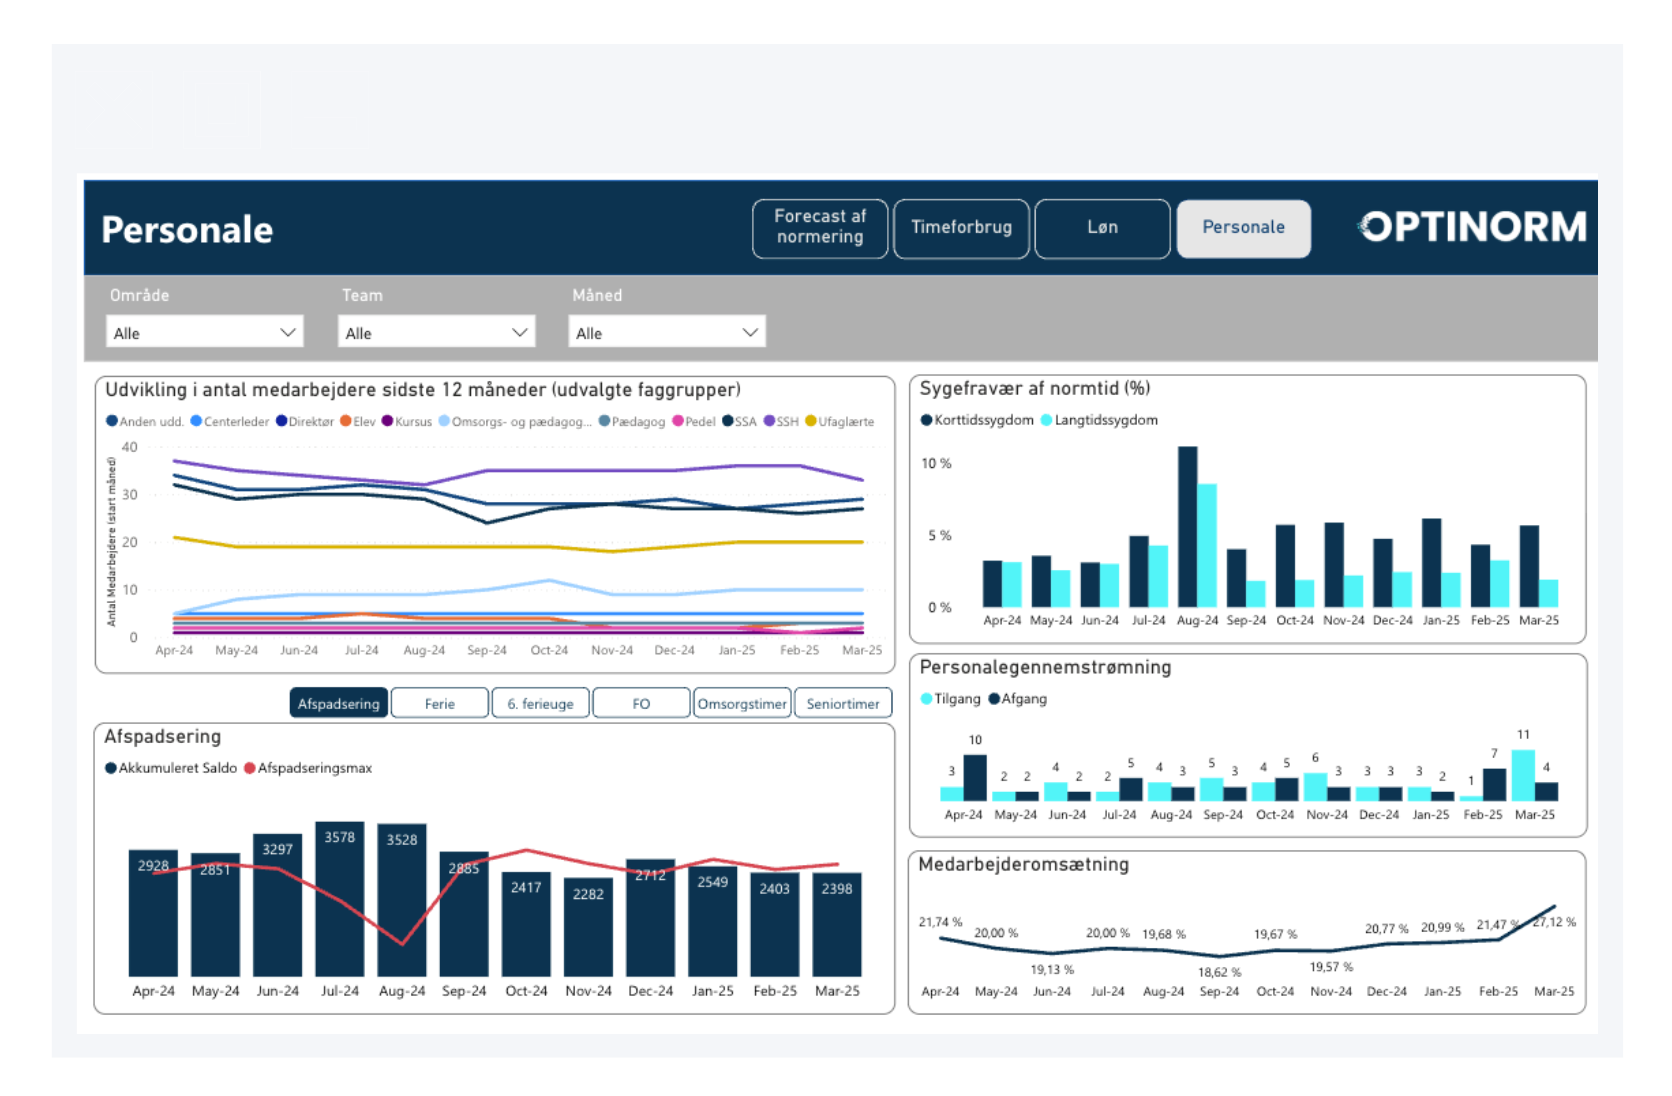
Task: Go to the Løn page
Action: pyautogui.click(x=1102, y=228)
